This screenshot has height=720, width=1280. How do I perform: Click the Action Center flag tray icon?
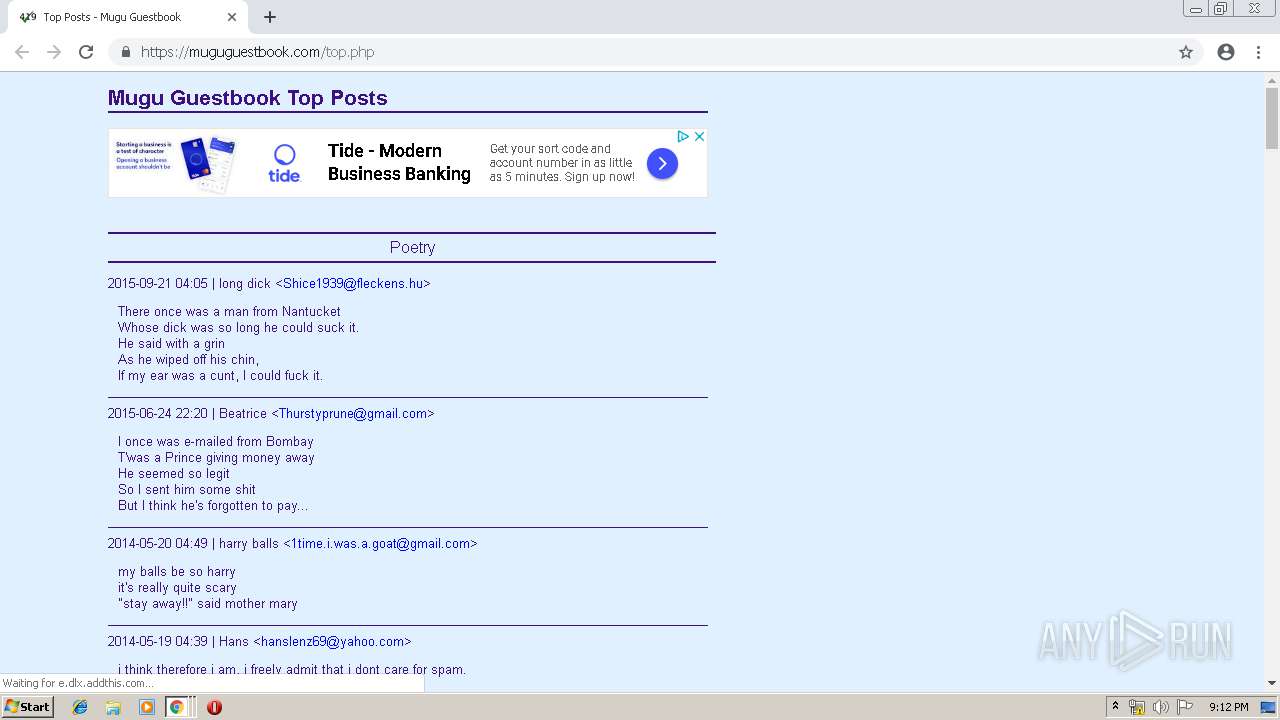[1185, 707]
